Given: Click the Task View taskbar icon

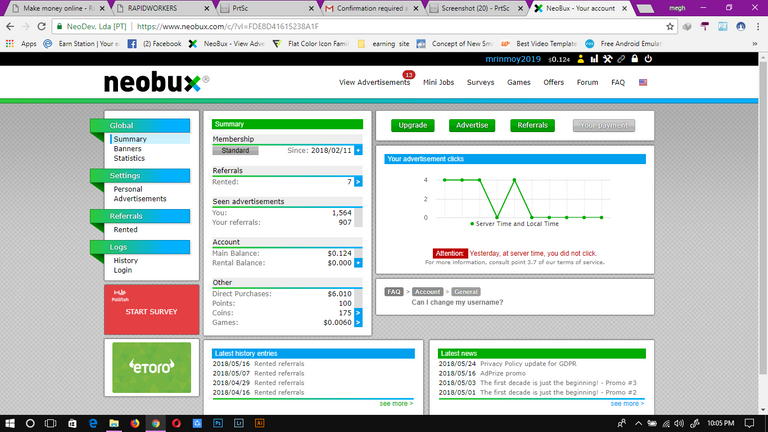Looking at the screenshot, I should pos(50,423).
